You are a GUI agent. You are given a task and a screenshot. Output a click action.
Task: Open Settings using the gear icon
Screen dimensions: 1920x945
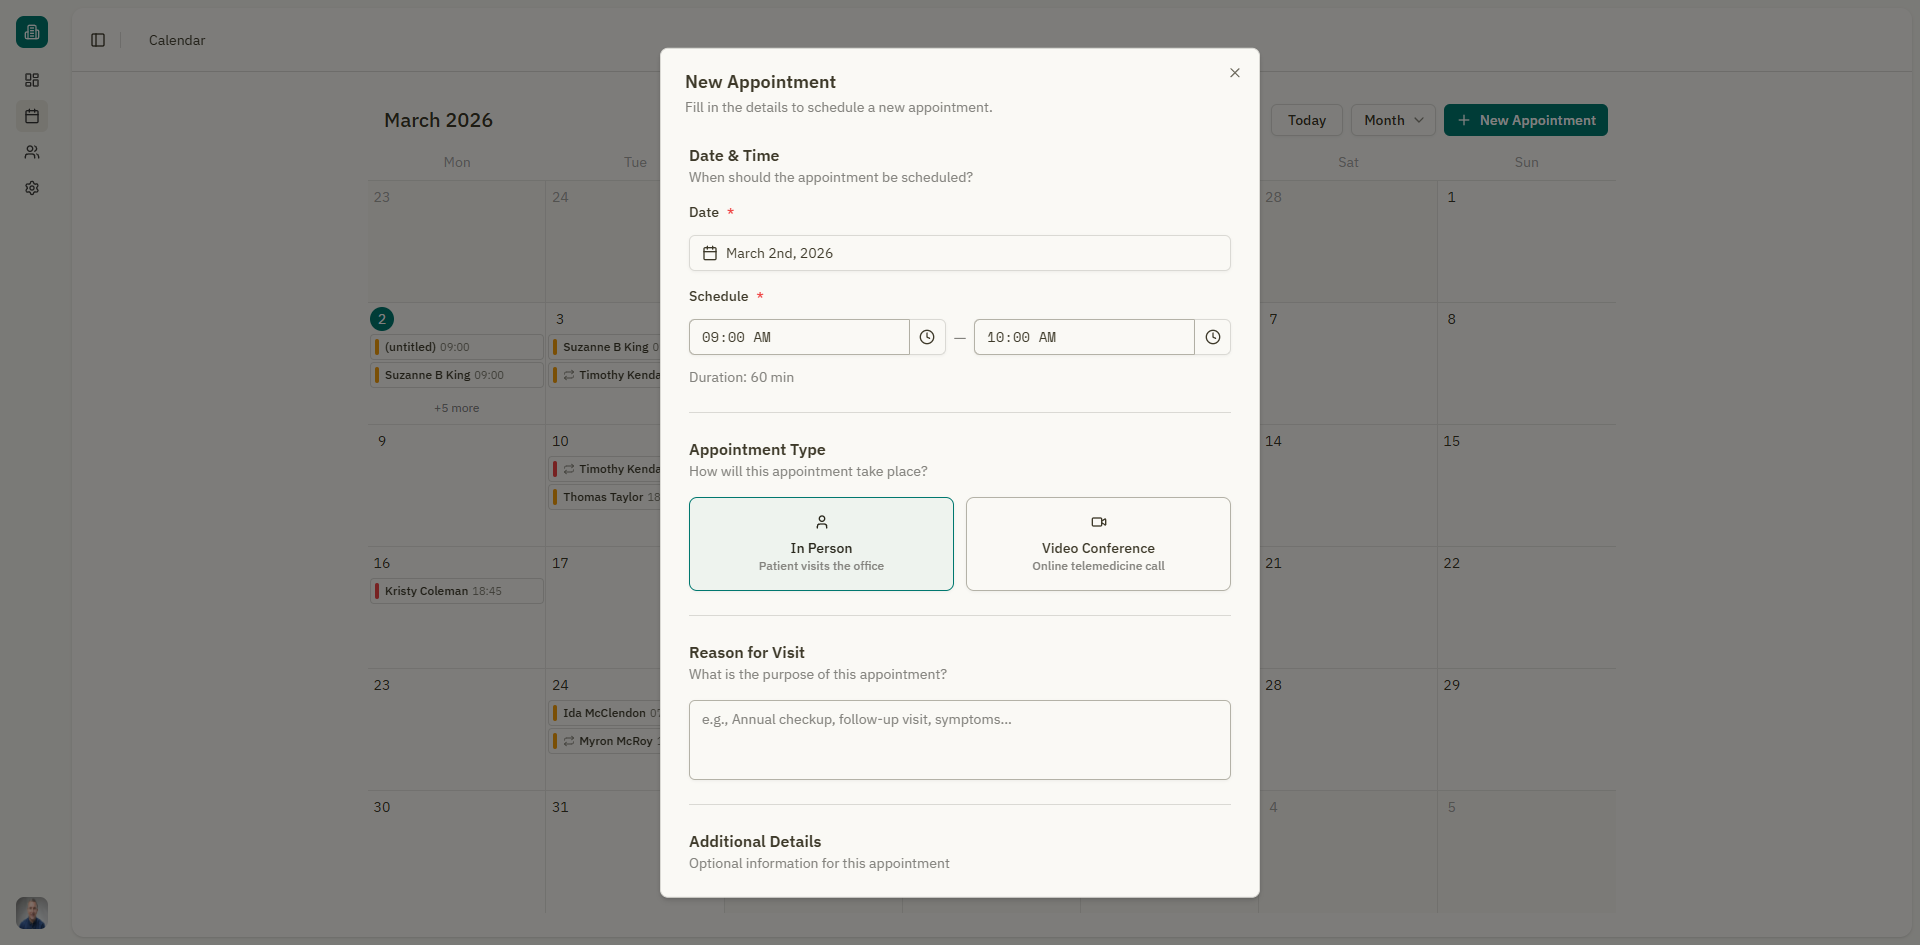pos(32,188)
